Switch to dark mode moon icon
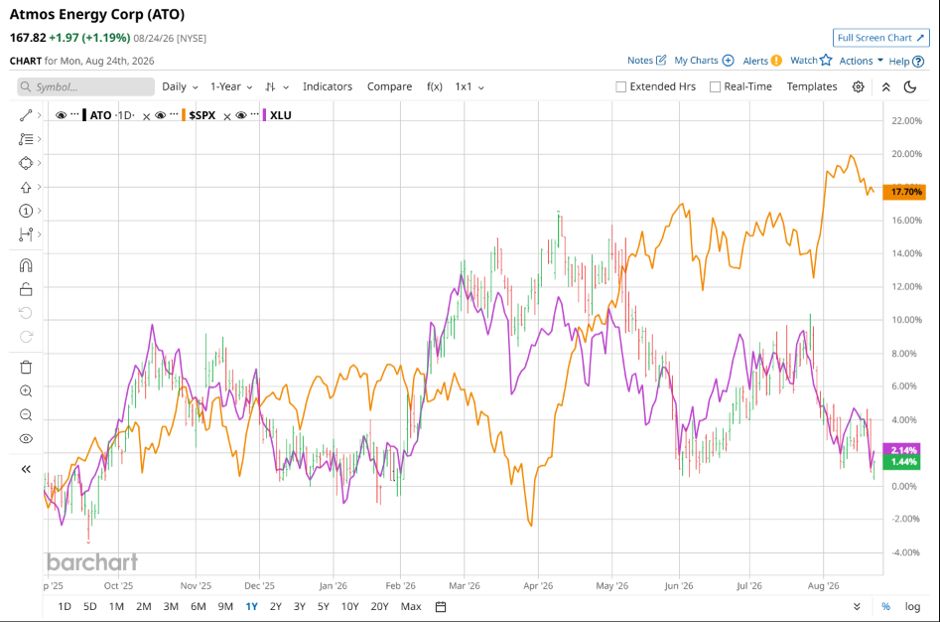Image resolution: width=940 pixels, height=622 pixels. point(910,87)
